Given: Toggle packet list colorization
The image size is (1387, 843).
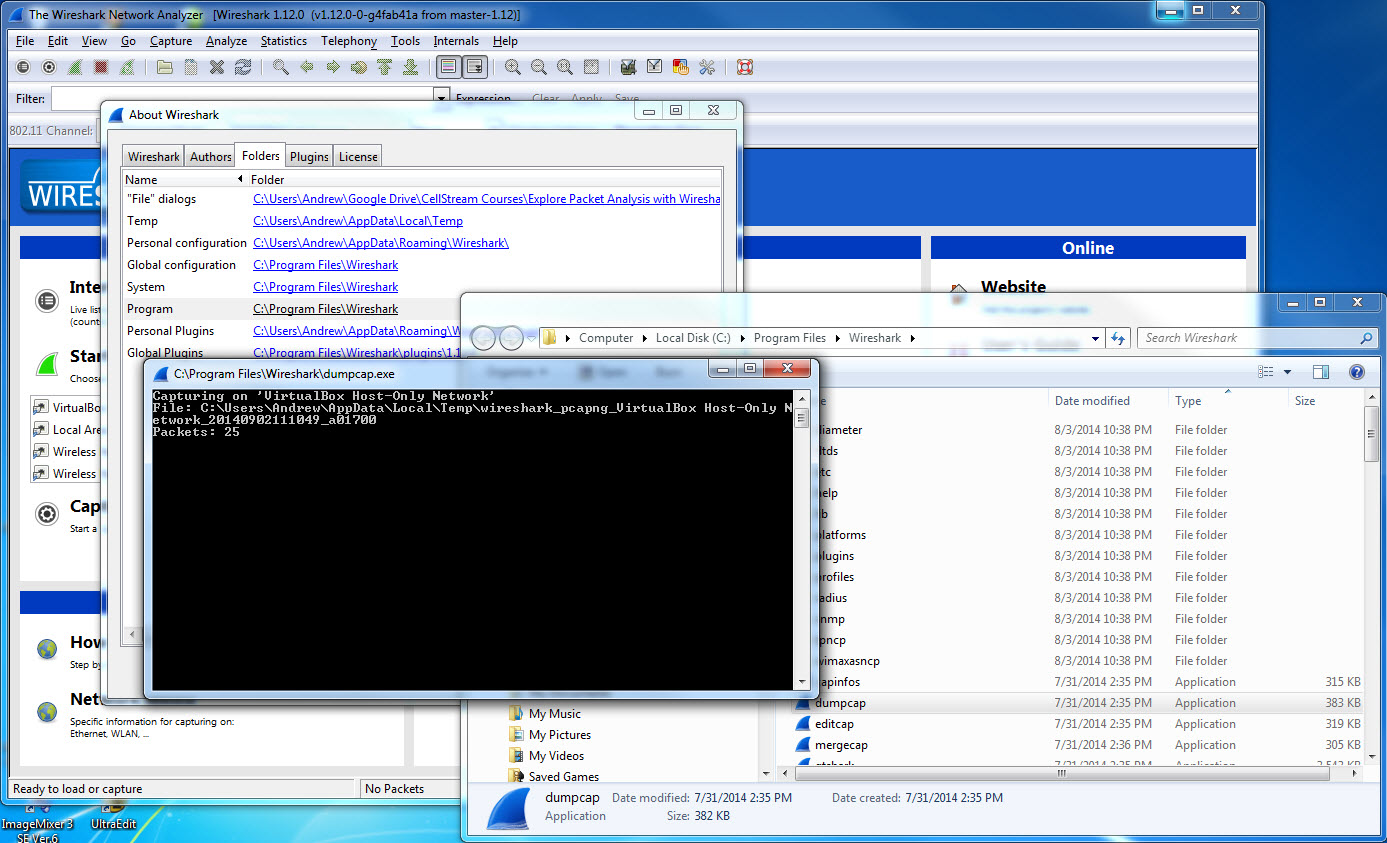Looking at the screenshot, I should click(x=447, y=67).
